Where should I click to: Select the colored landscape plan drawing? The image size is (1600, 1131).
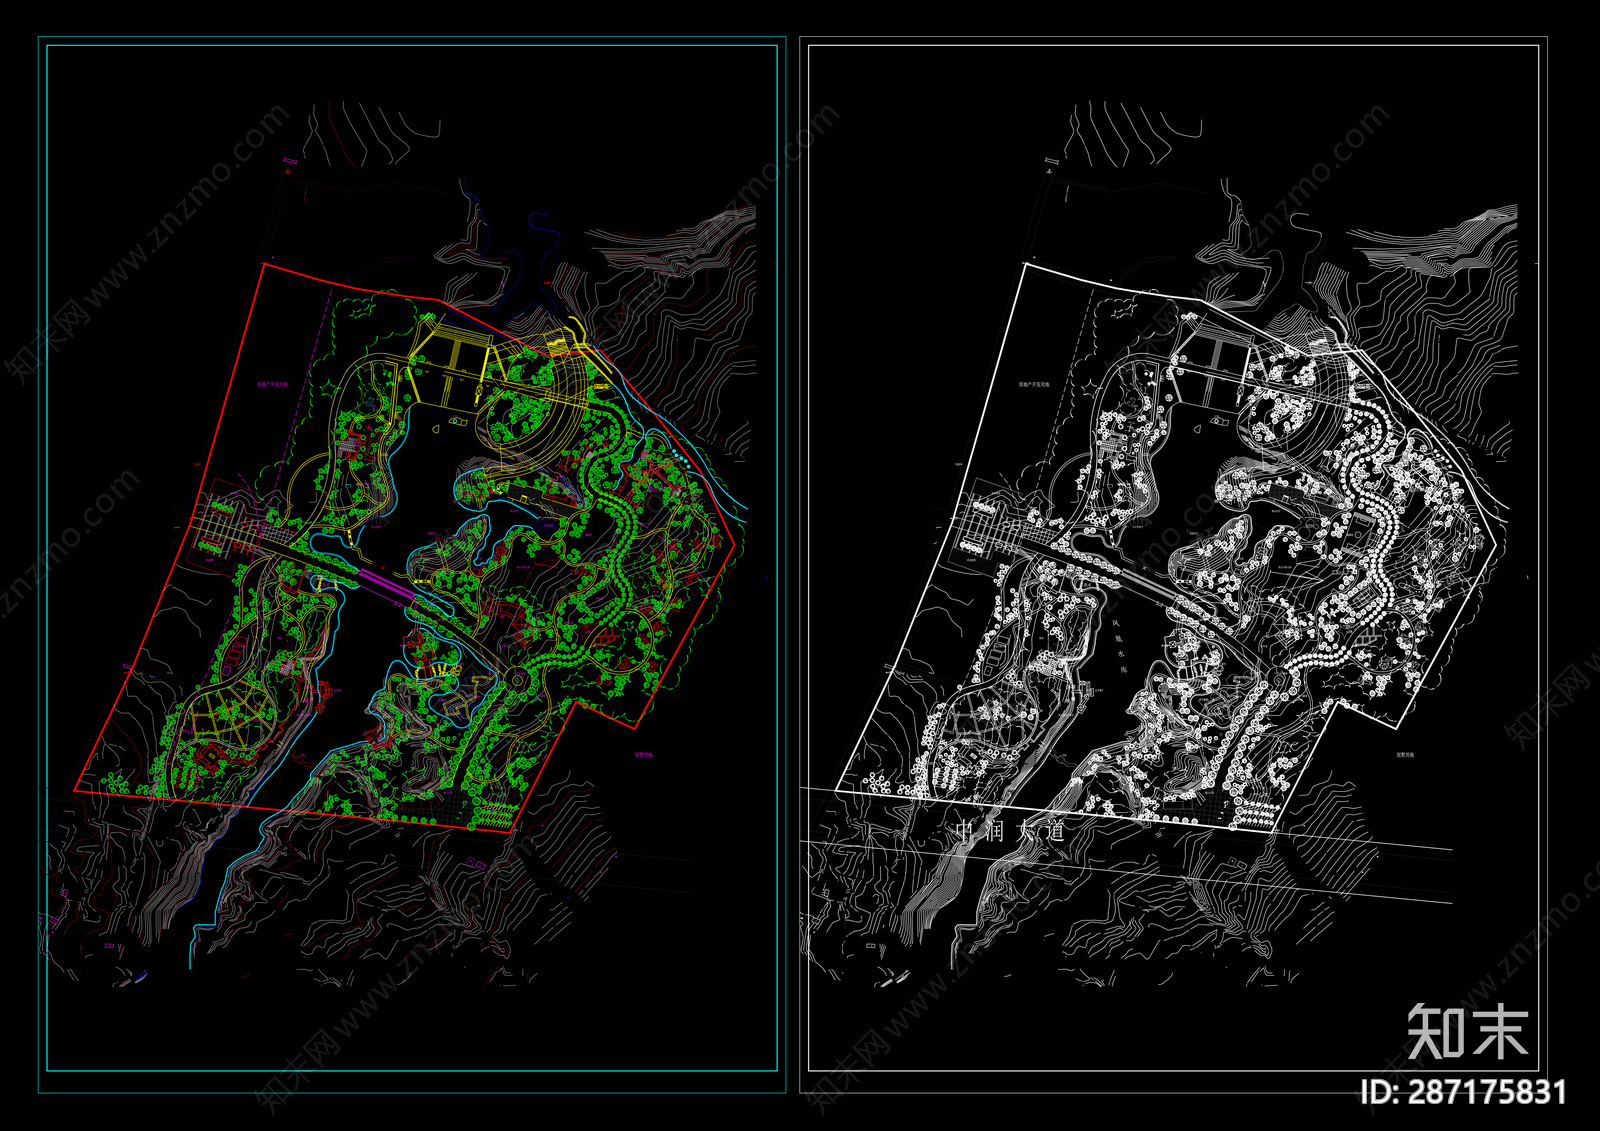tap(412, 565)
